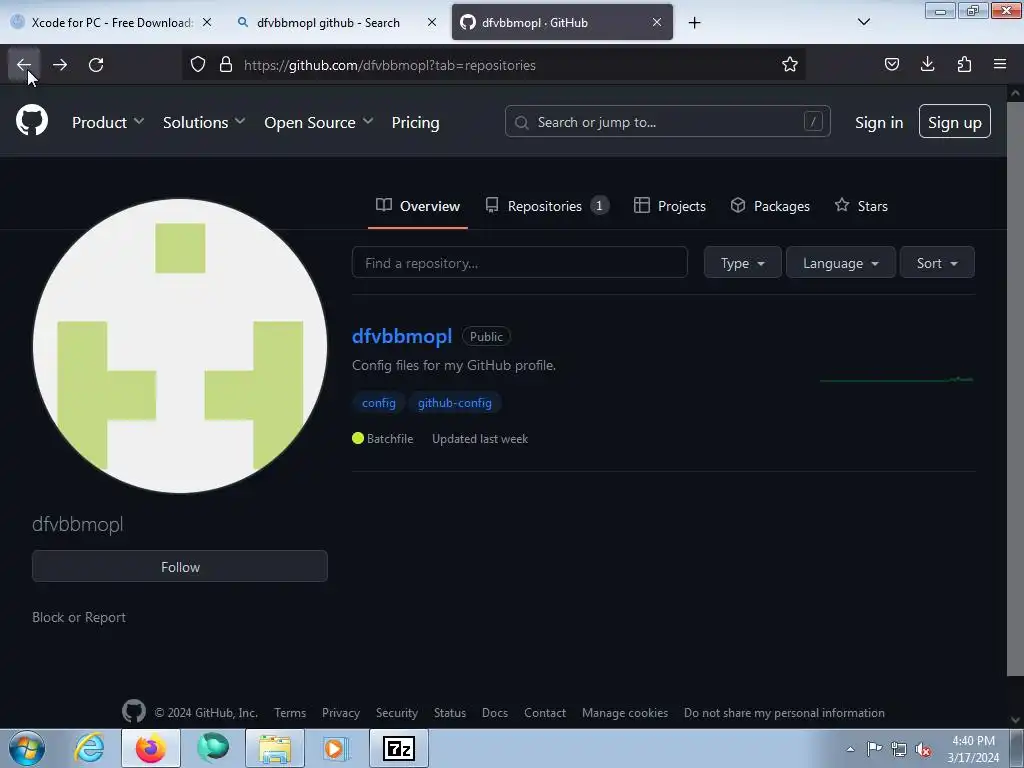Click the Sign up button
The height and width of the screenshot is (768, 1024).
click(955, 121)
